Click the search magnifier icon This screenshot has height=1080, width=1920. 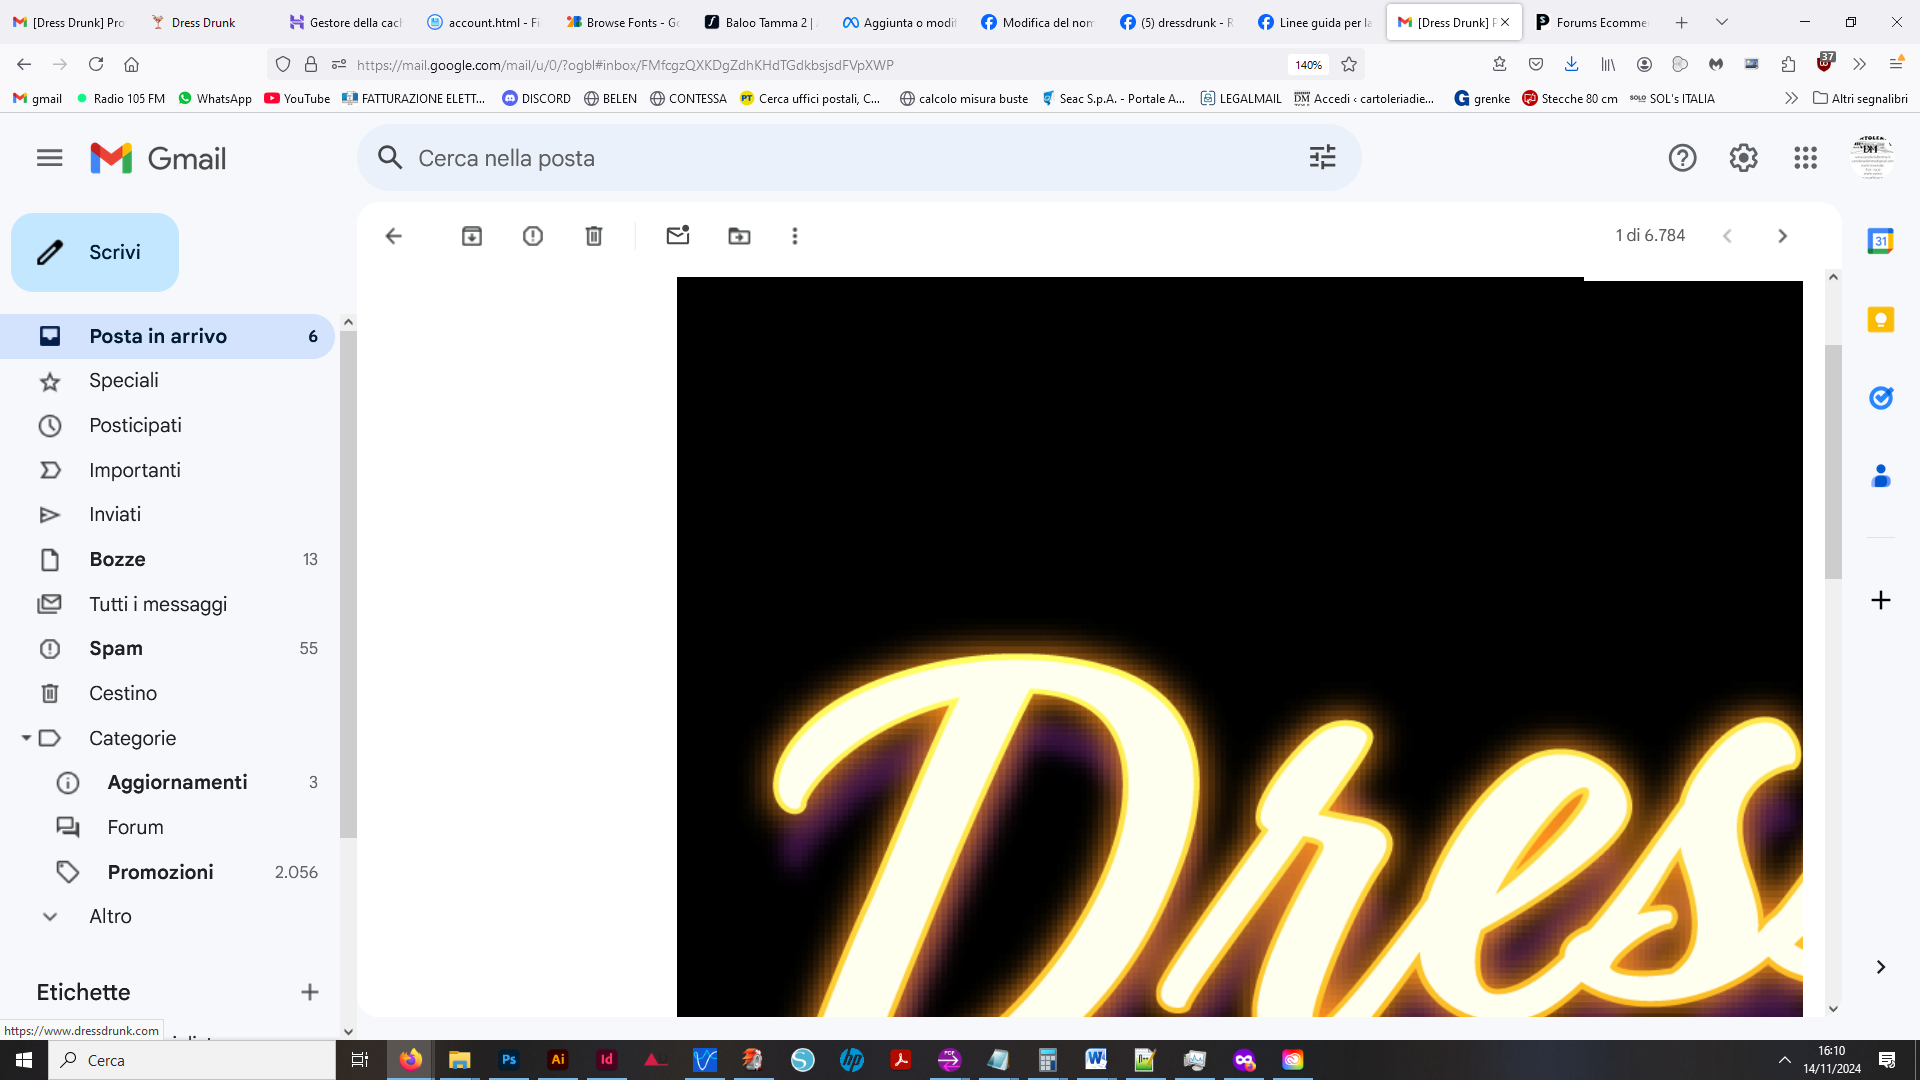390,158
